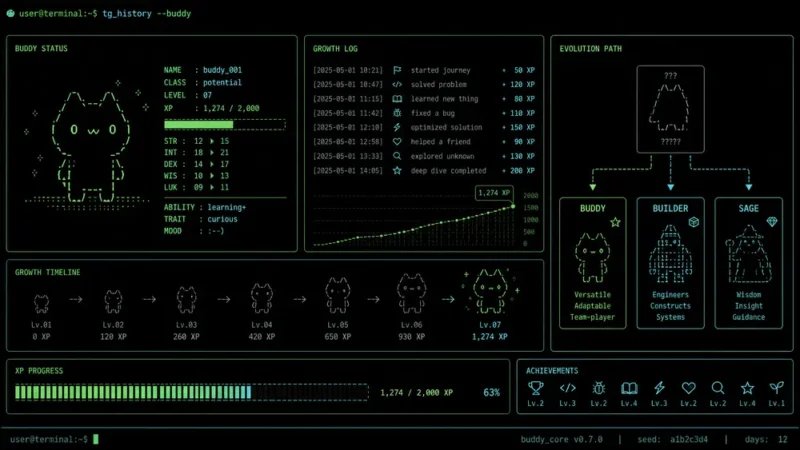800x450 pixels.
Task: Click the WIS stat row
Action: [x=196, y=176]
